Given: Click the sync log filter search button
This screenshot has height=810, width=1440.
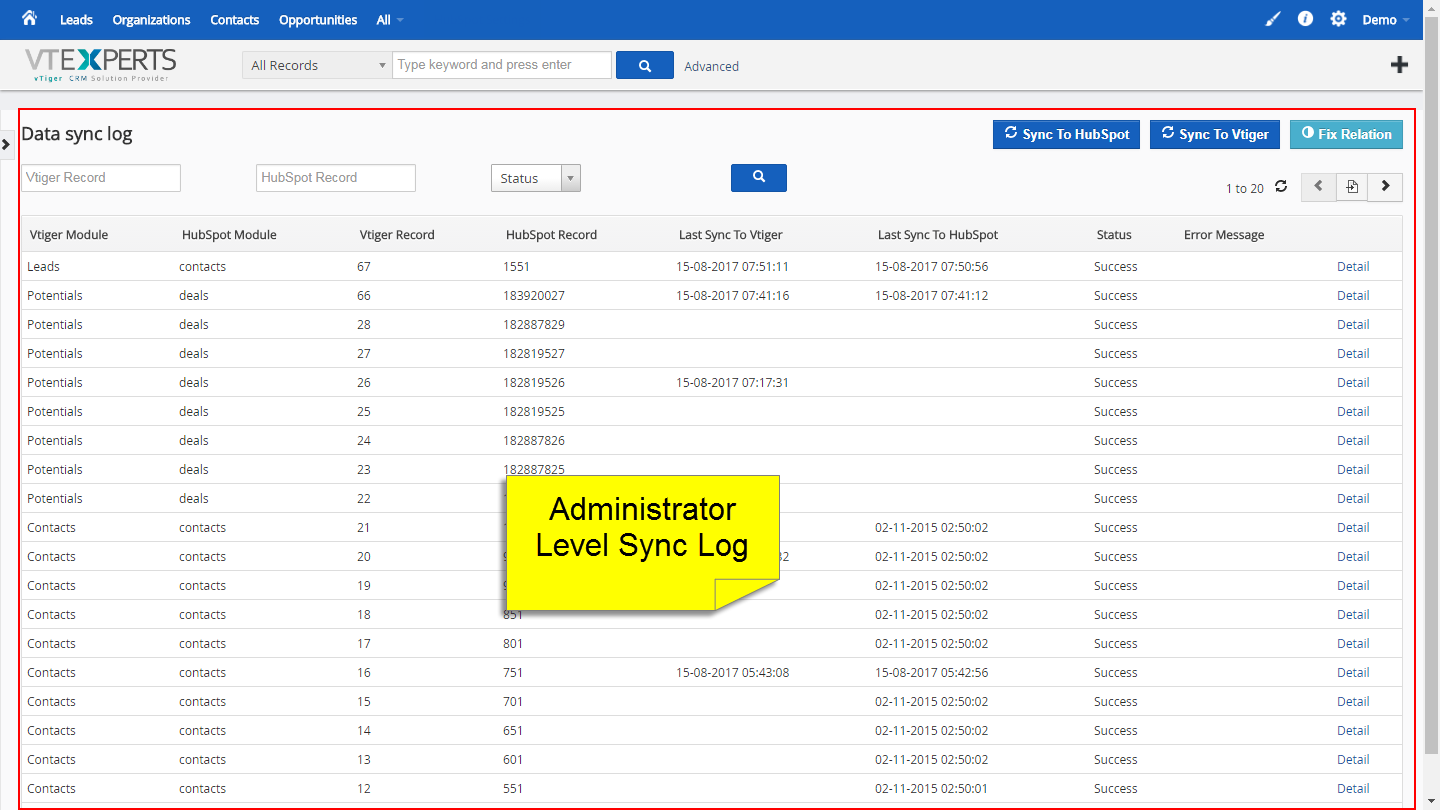Looking at the screenshot, I should [759, 177].
